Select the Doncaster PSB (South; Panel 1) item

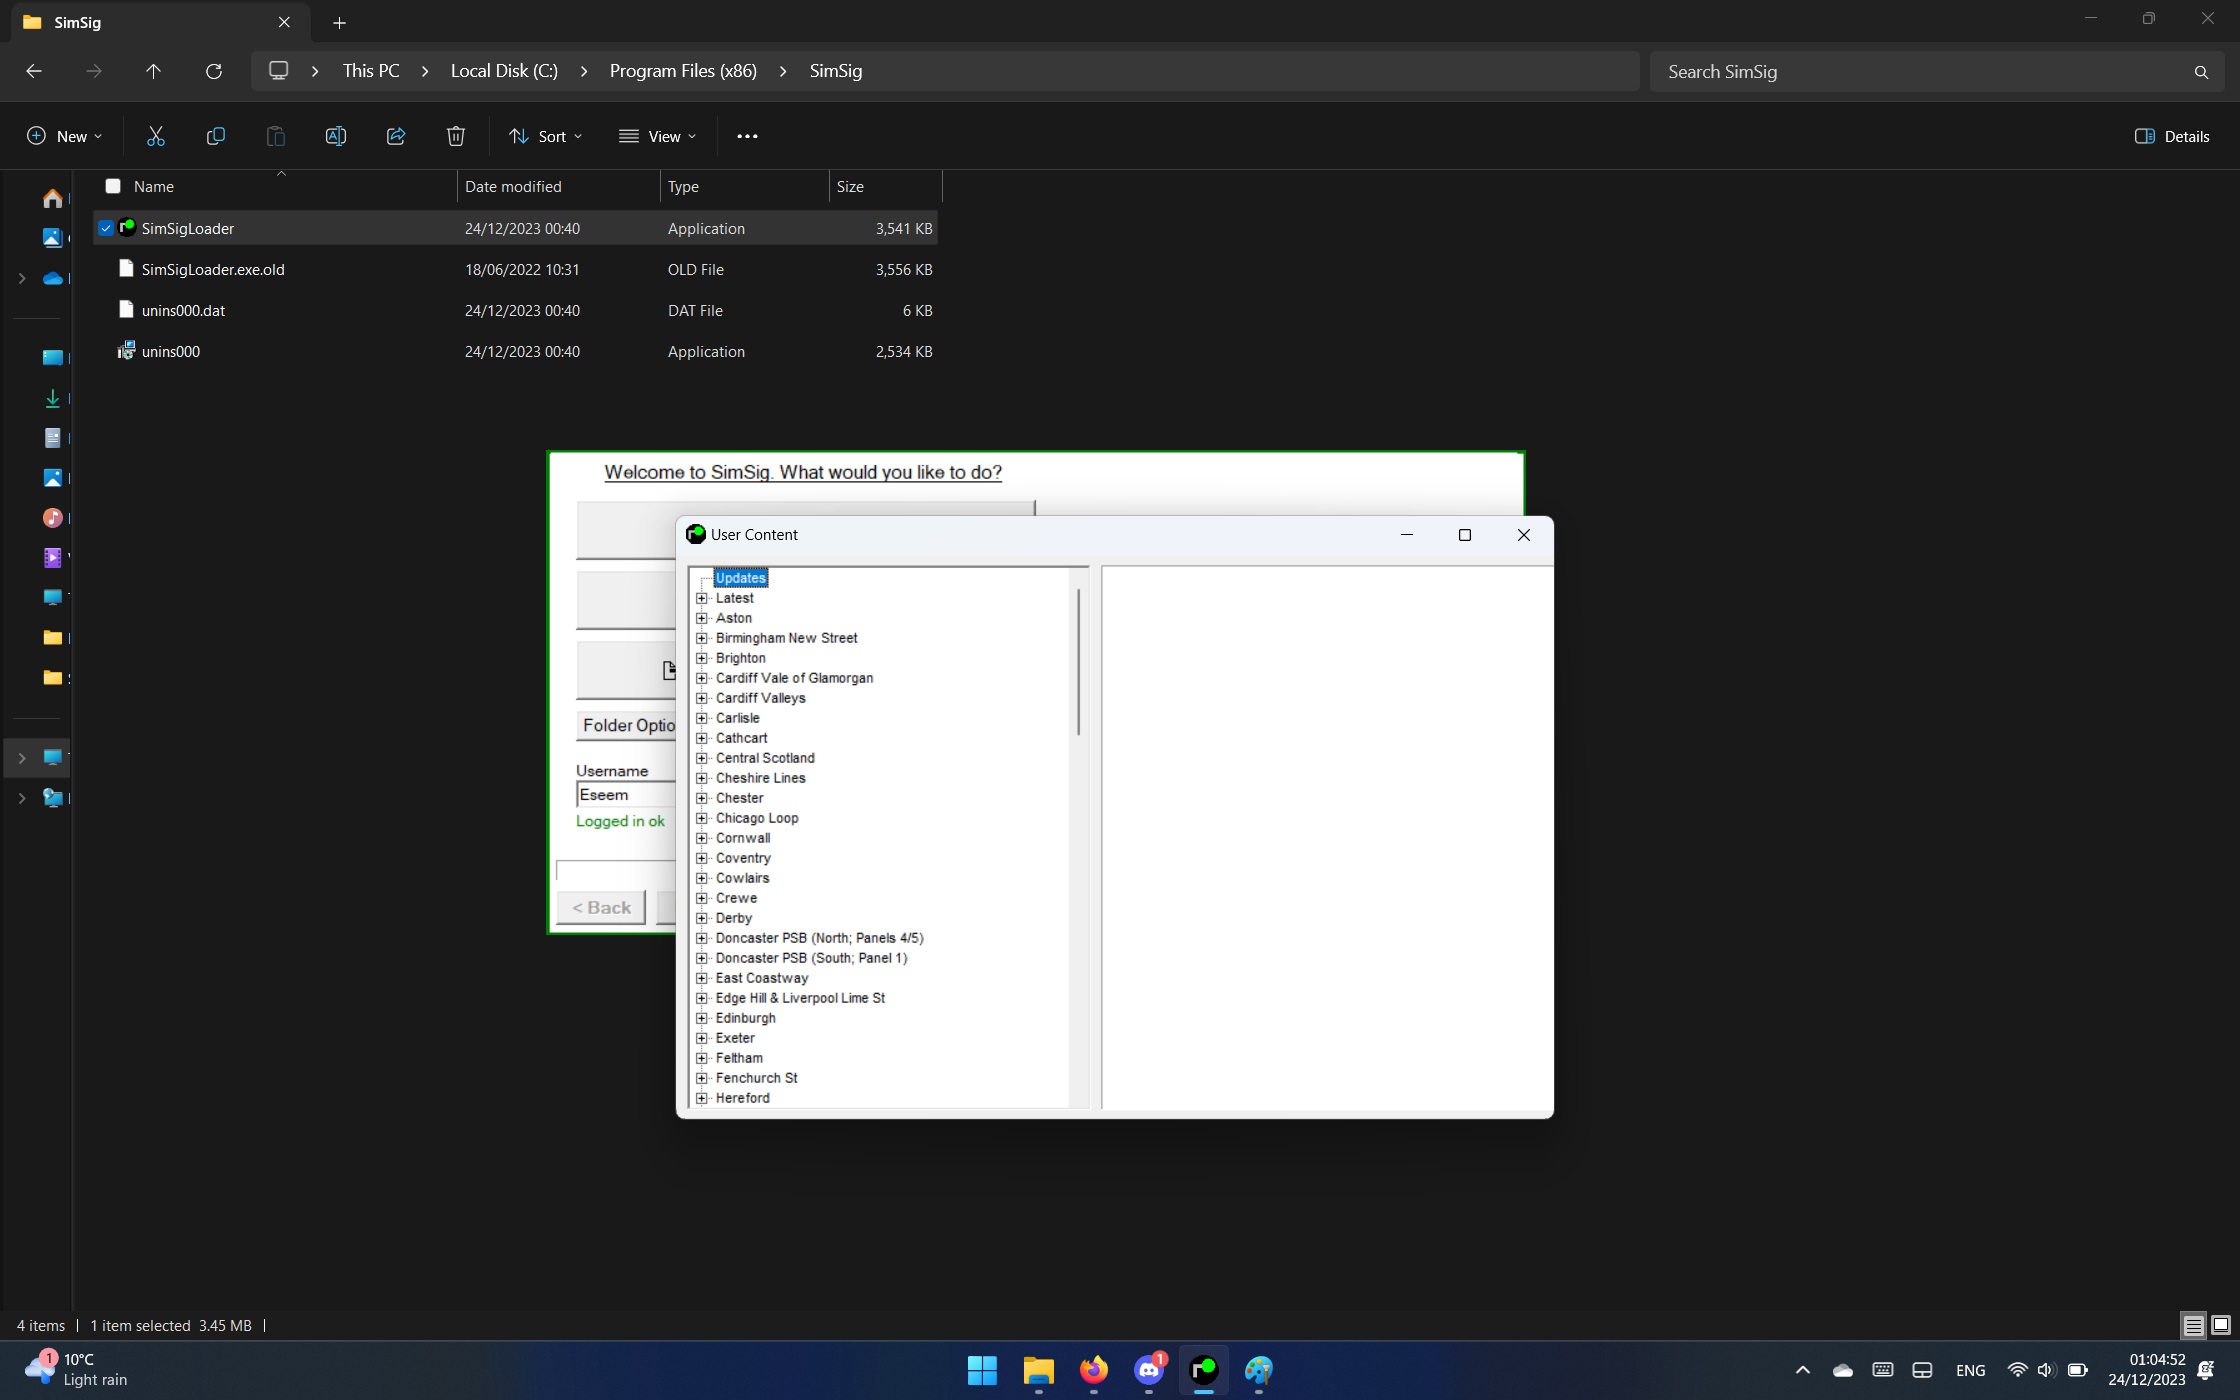point(811,958)
